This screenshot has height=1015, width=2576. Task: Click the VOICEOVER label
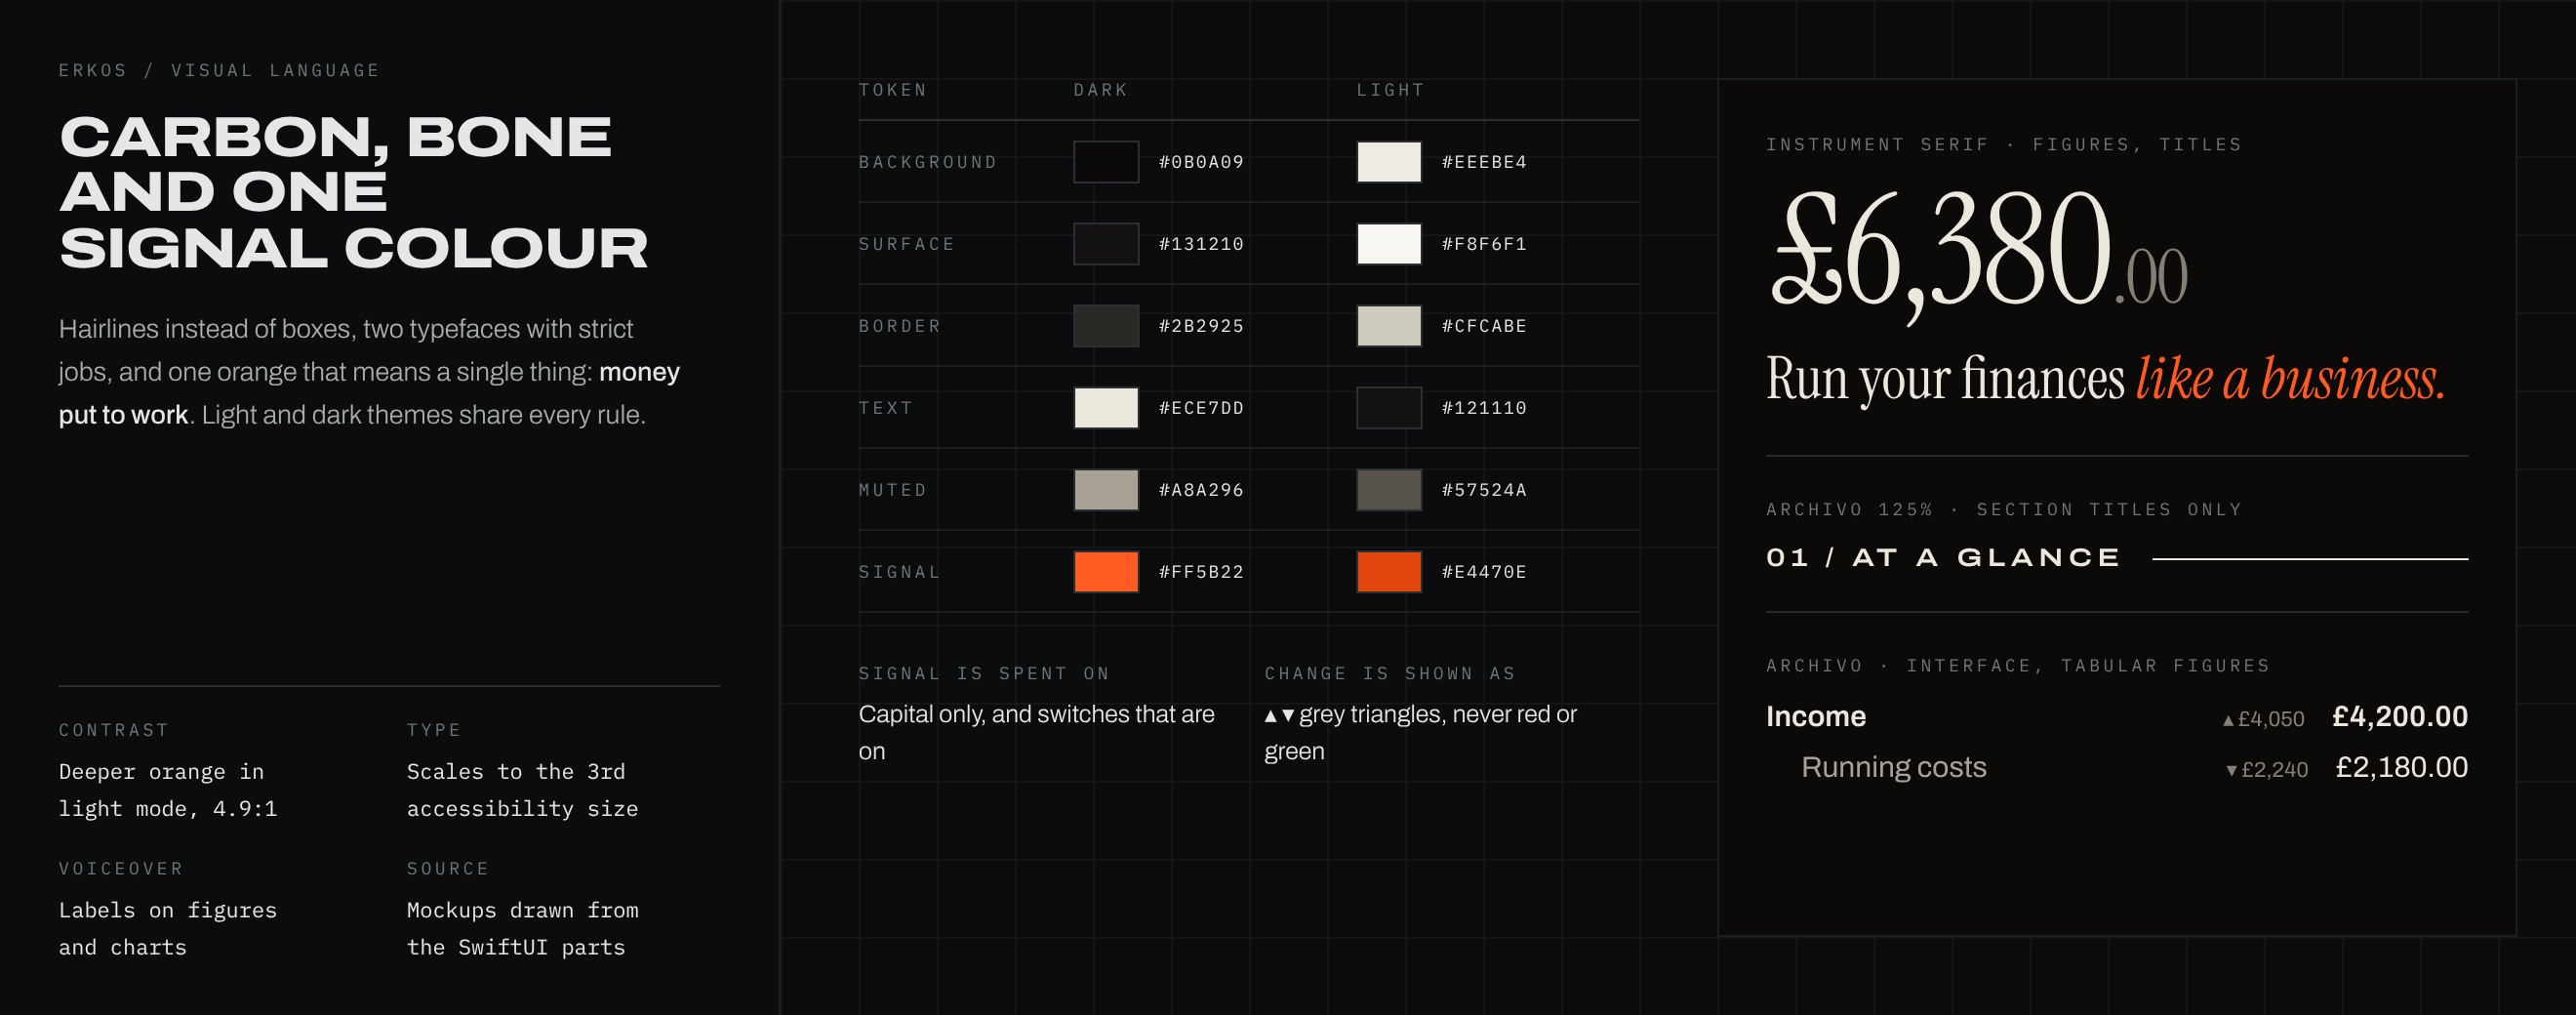click(x=121, y=869)
